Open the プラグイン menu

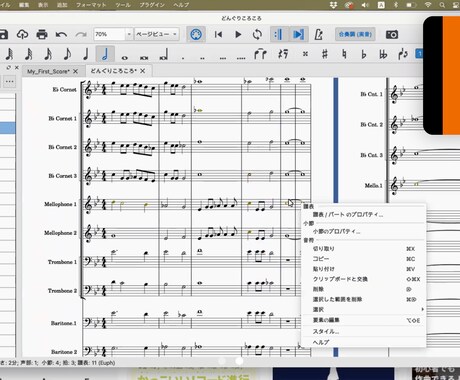152,5
